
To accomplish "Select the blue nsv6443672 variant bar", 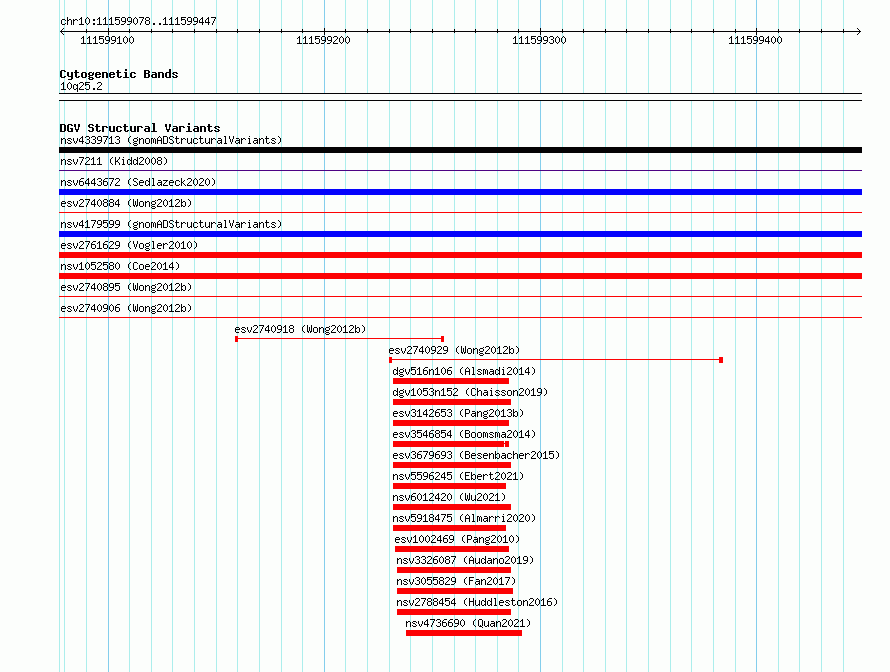I will [460, 192].
